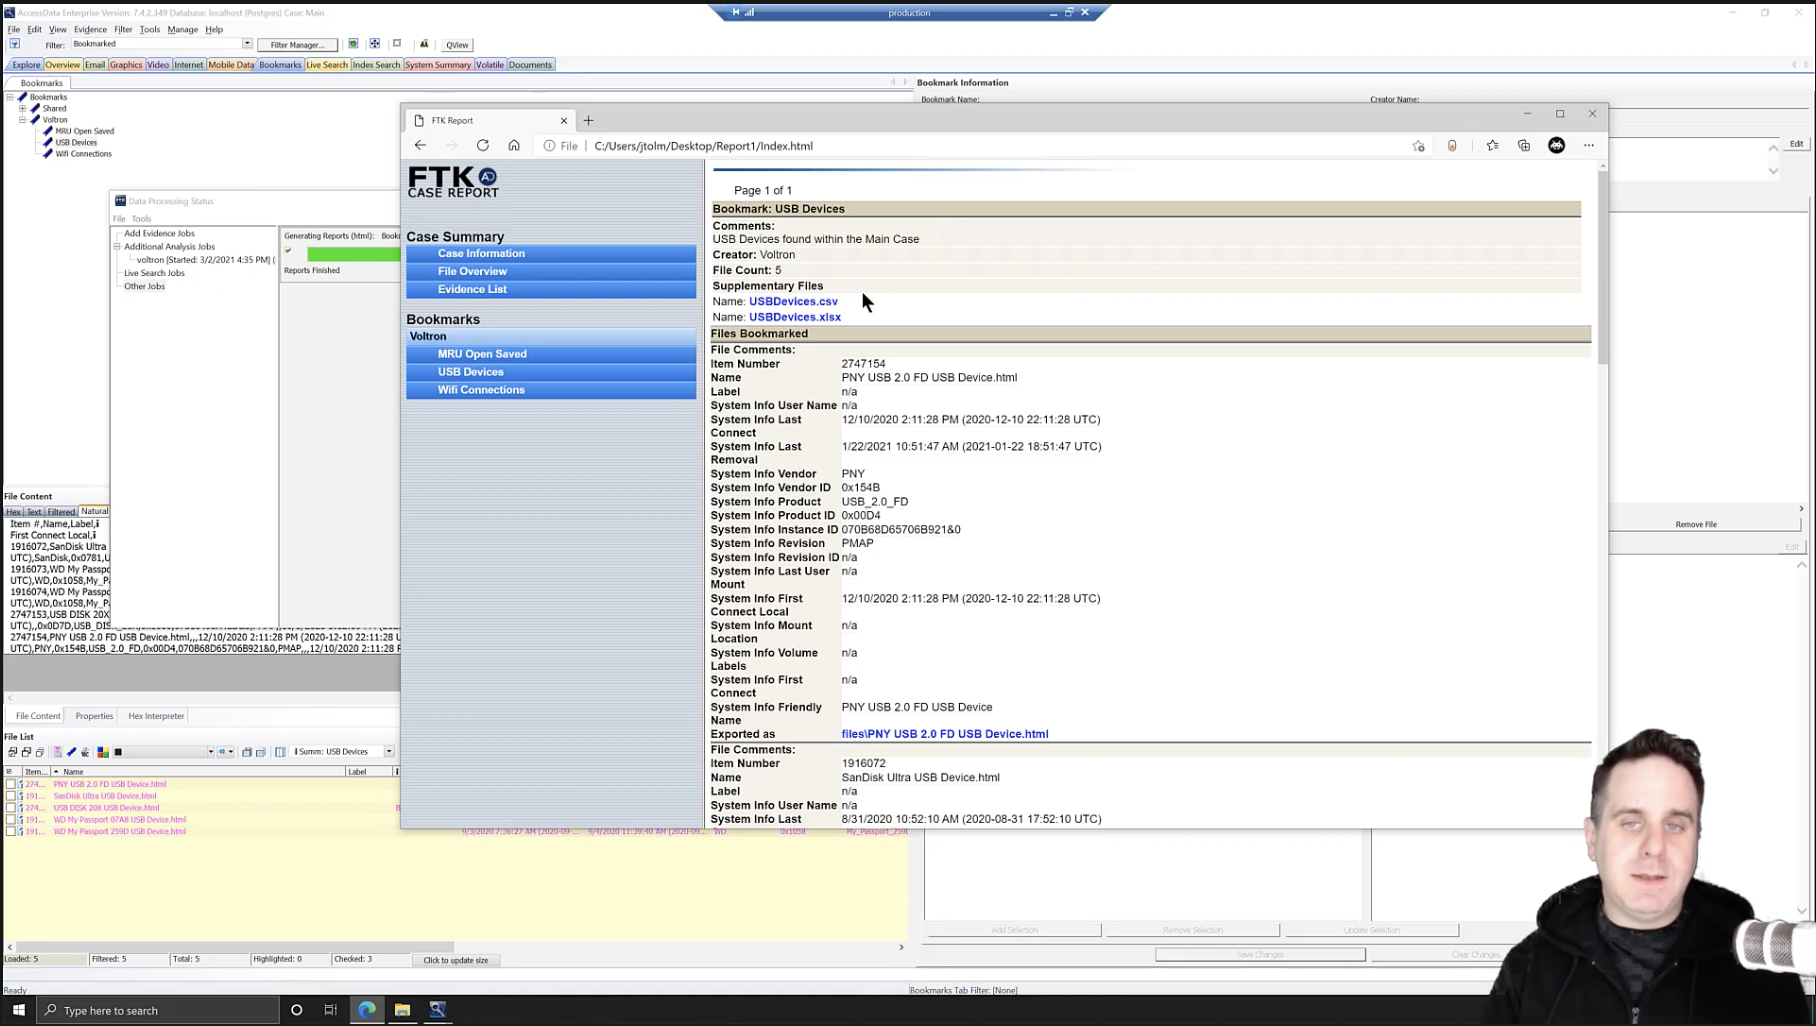The image size is (1816, 1026).
Task: Select the checkbox beside WD My Passport 259D USB Device.html
Action: pos(10,831)
